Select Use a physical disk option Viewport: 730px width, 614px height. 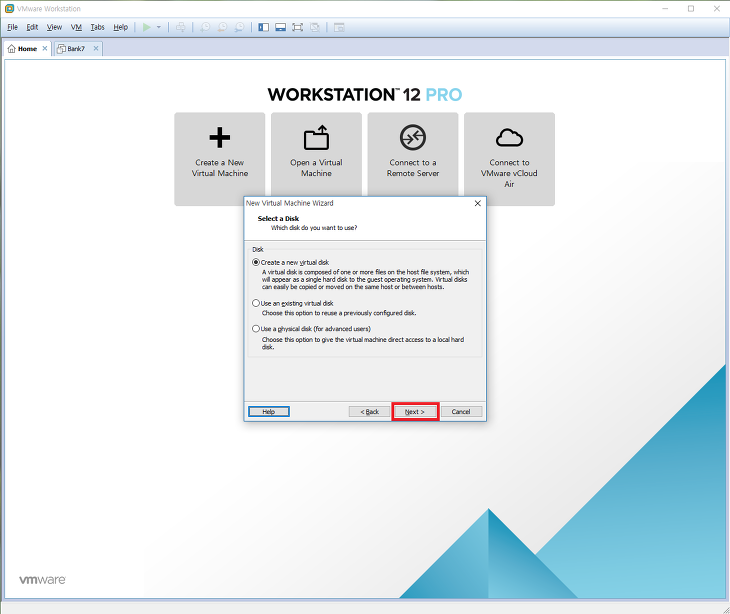[x=311, y=329]
